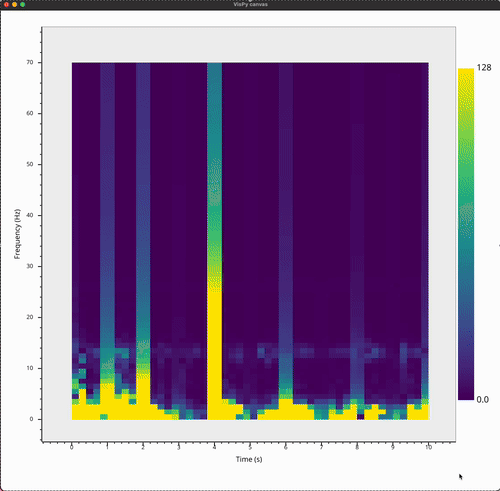Viewport: 500px width, 491px height.
Task: Click the viridis colorbar gradient strip
Action: point(466,234)
